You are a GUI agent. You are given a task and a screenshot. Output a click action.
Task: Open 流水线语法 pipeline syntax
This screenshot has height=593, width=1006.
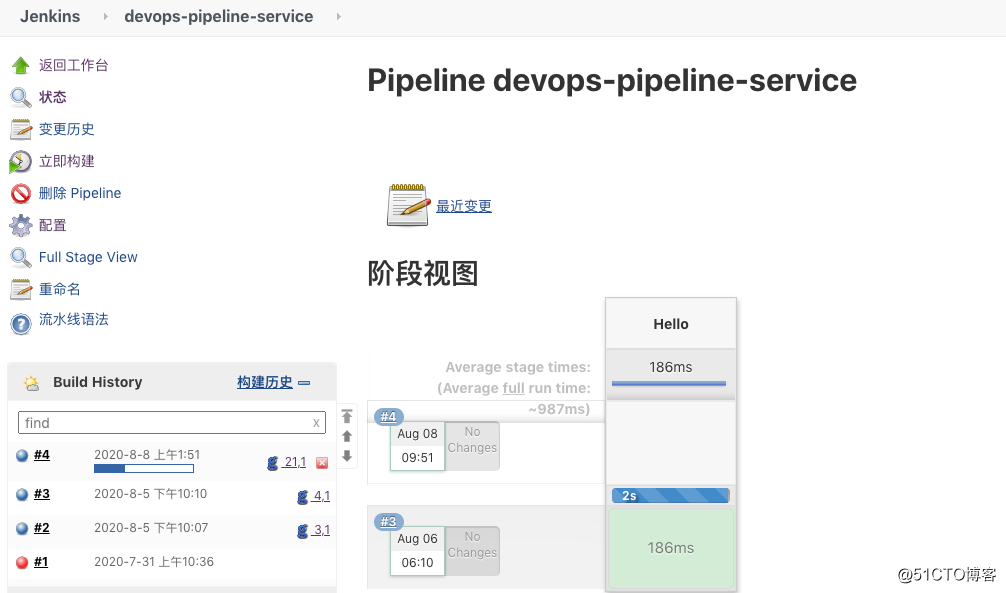tap(74, 319)
